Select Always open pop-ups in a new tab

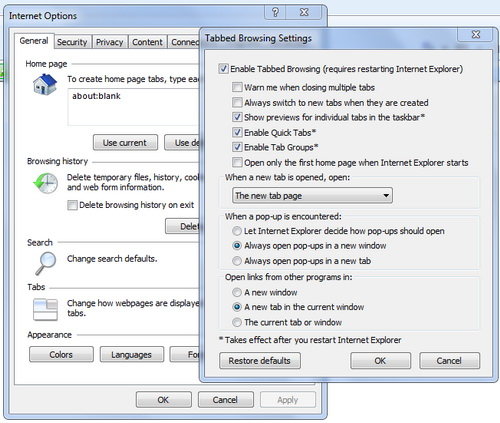237,261
